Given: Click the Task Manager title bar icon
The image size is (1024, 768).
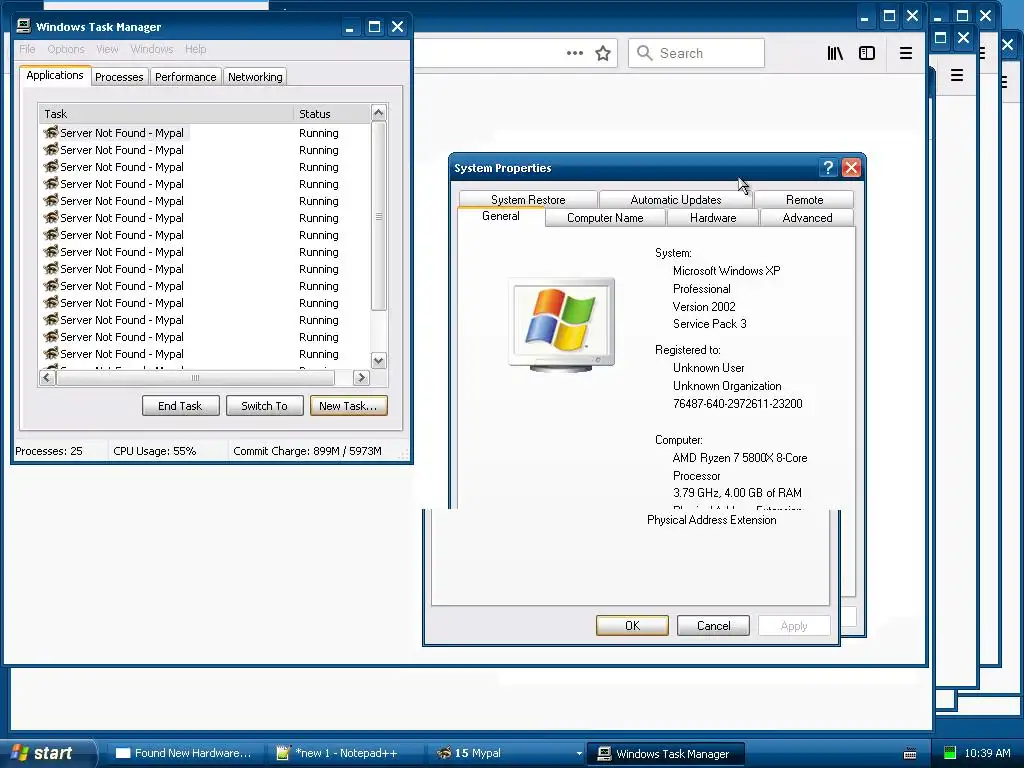Looking at the screenshot, I should coord(24,26).
